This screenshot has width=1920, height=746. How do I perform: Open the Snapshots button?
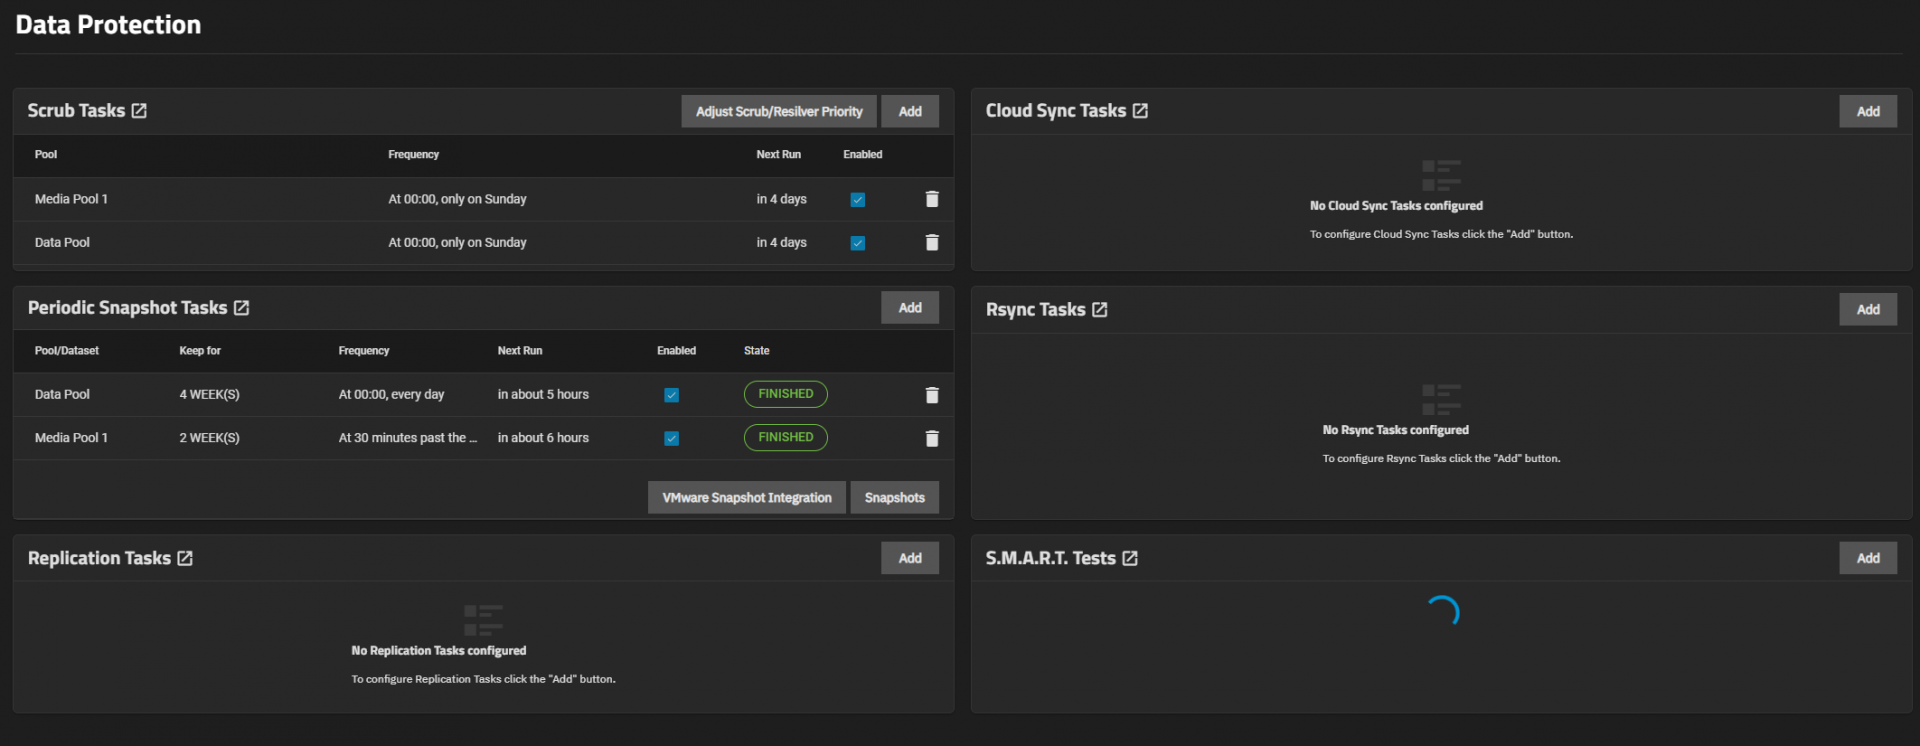[x=895, y=498]
